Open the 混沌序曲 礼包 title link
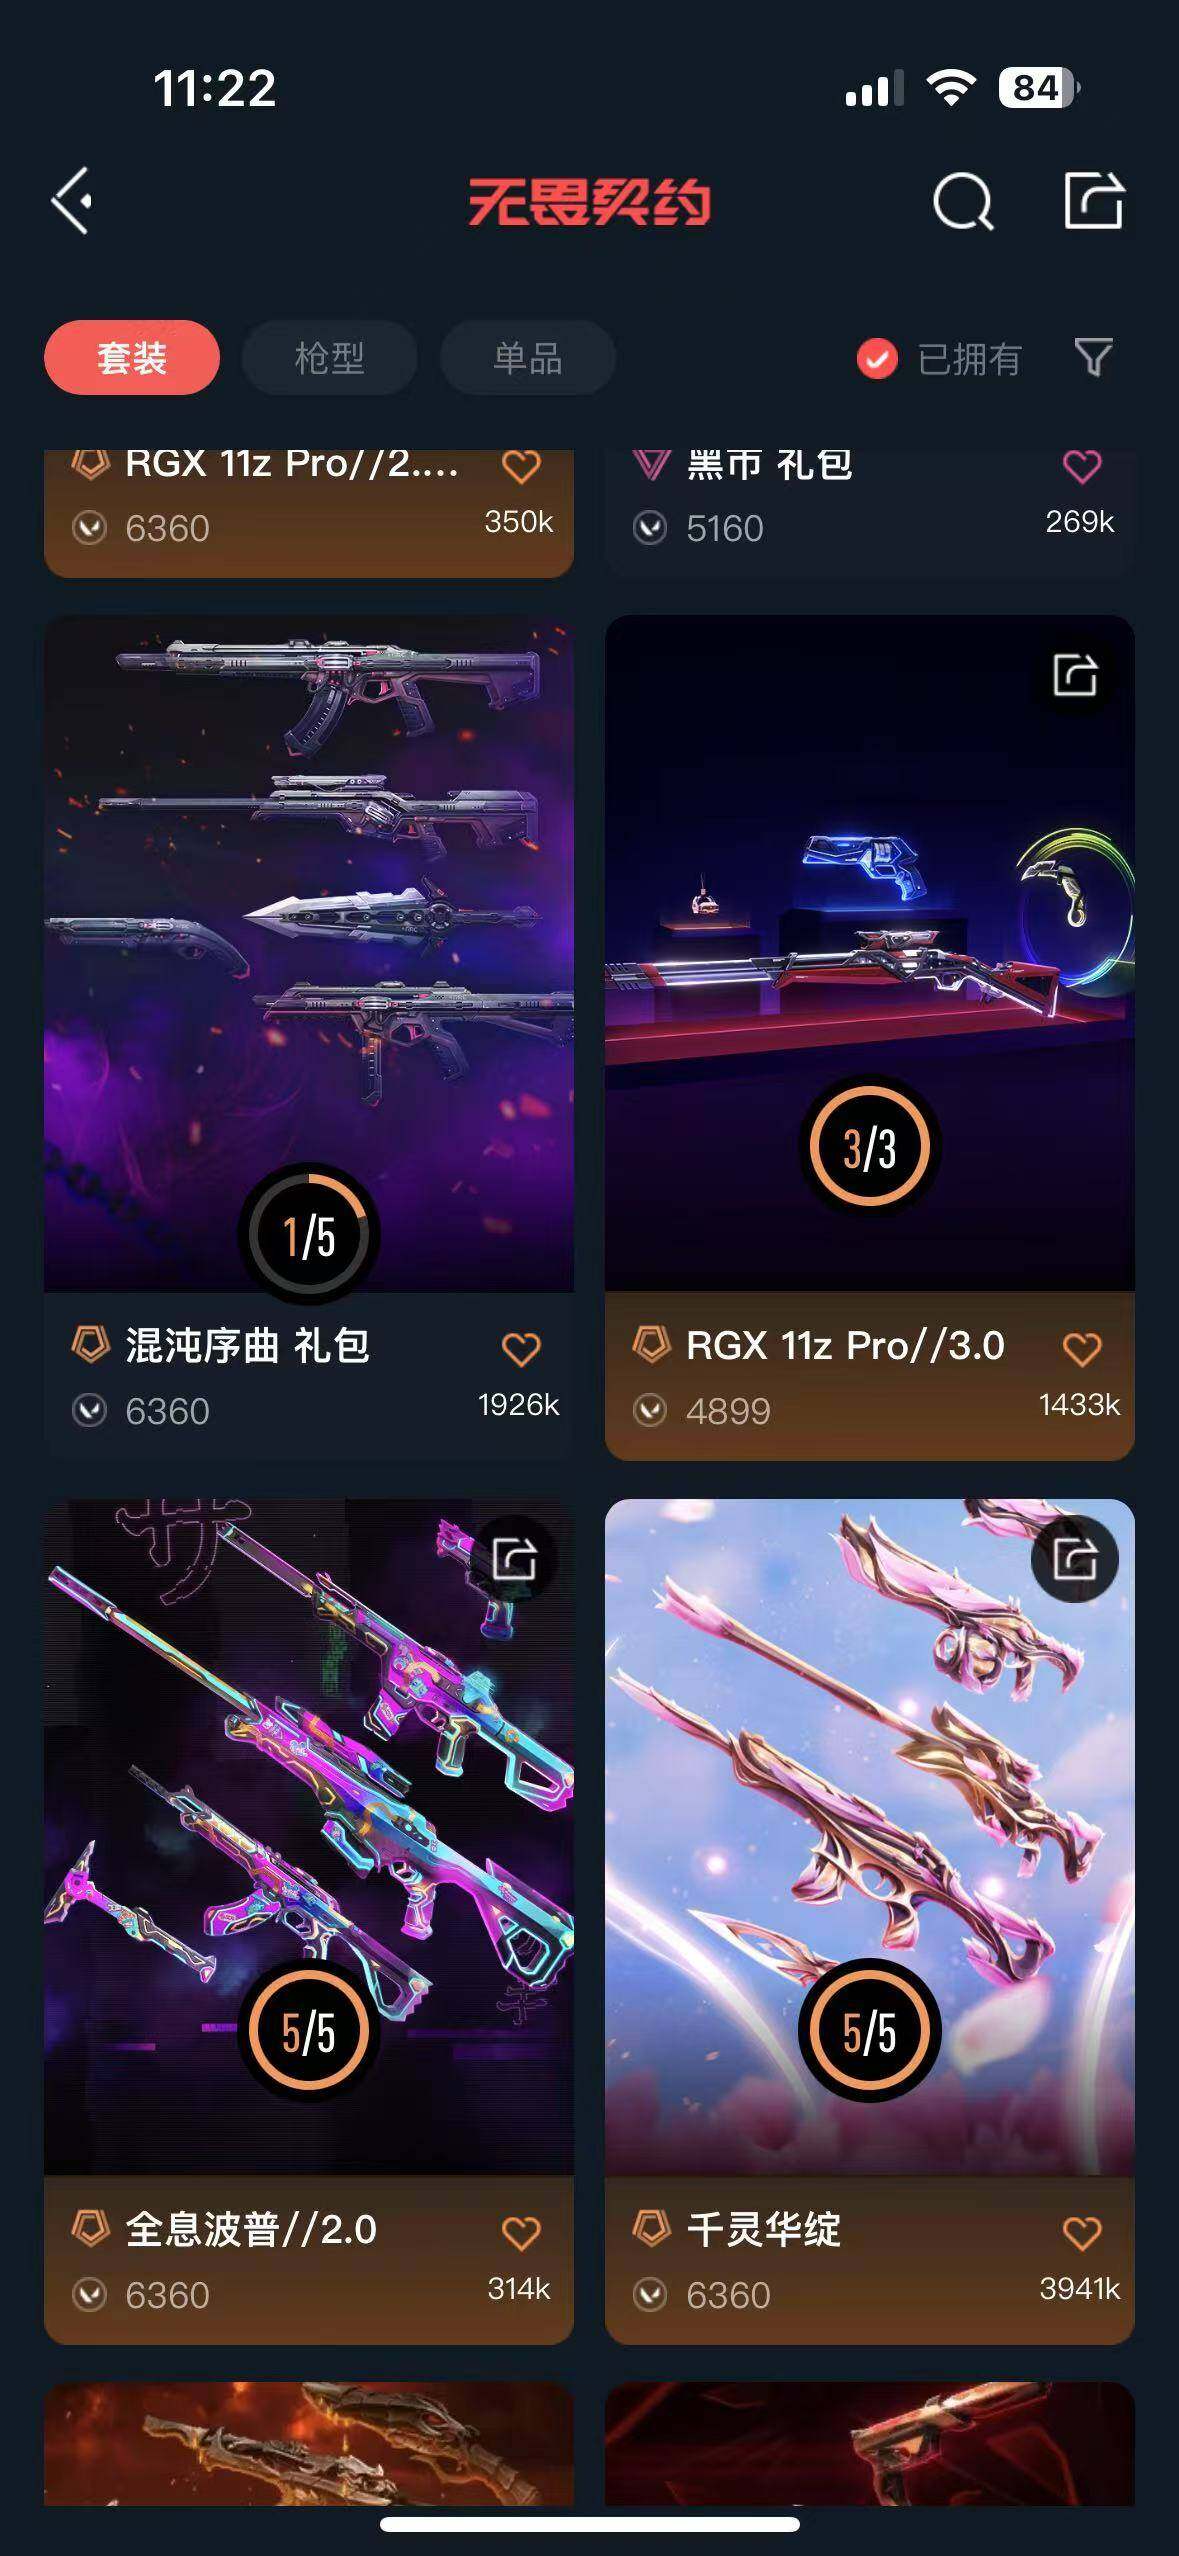 pos(247,1345)
